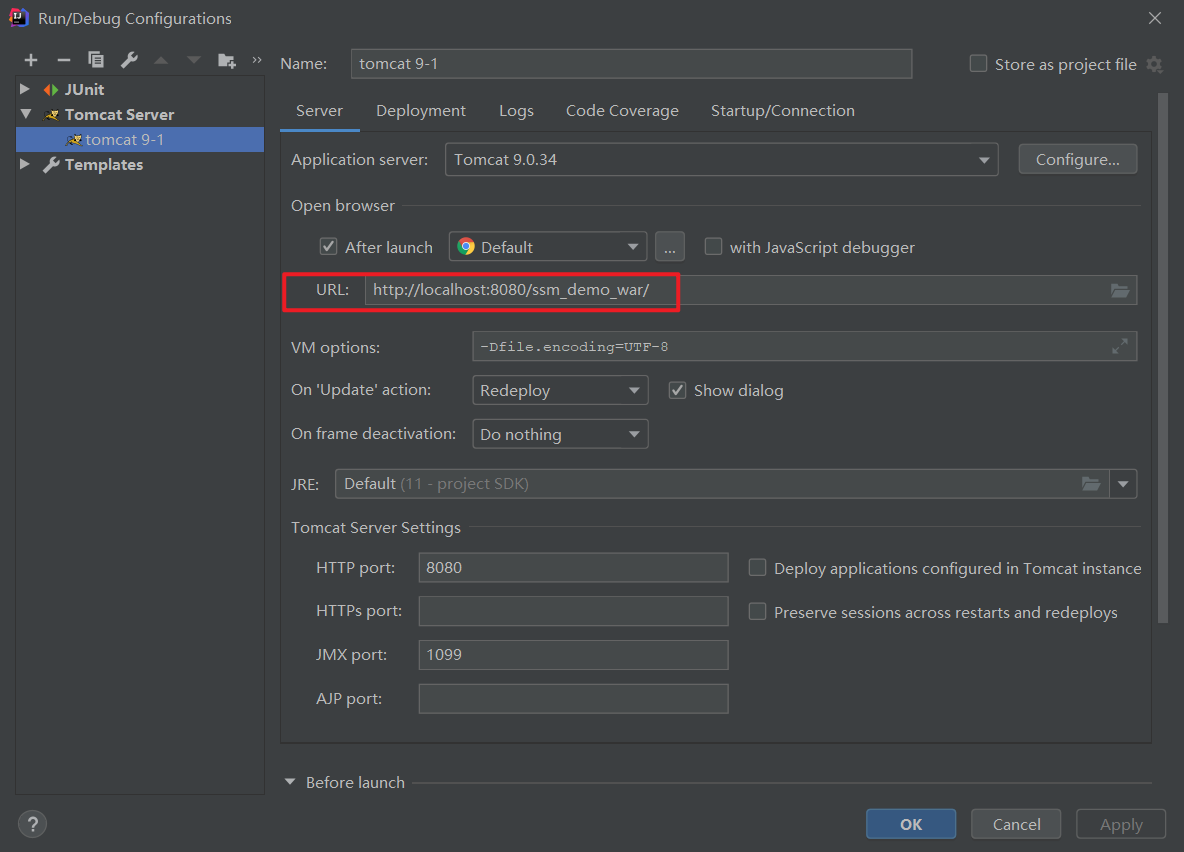
Task: Switch to the Startup/Connection tab
Action: (x=782, y=111)
